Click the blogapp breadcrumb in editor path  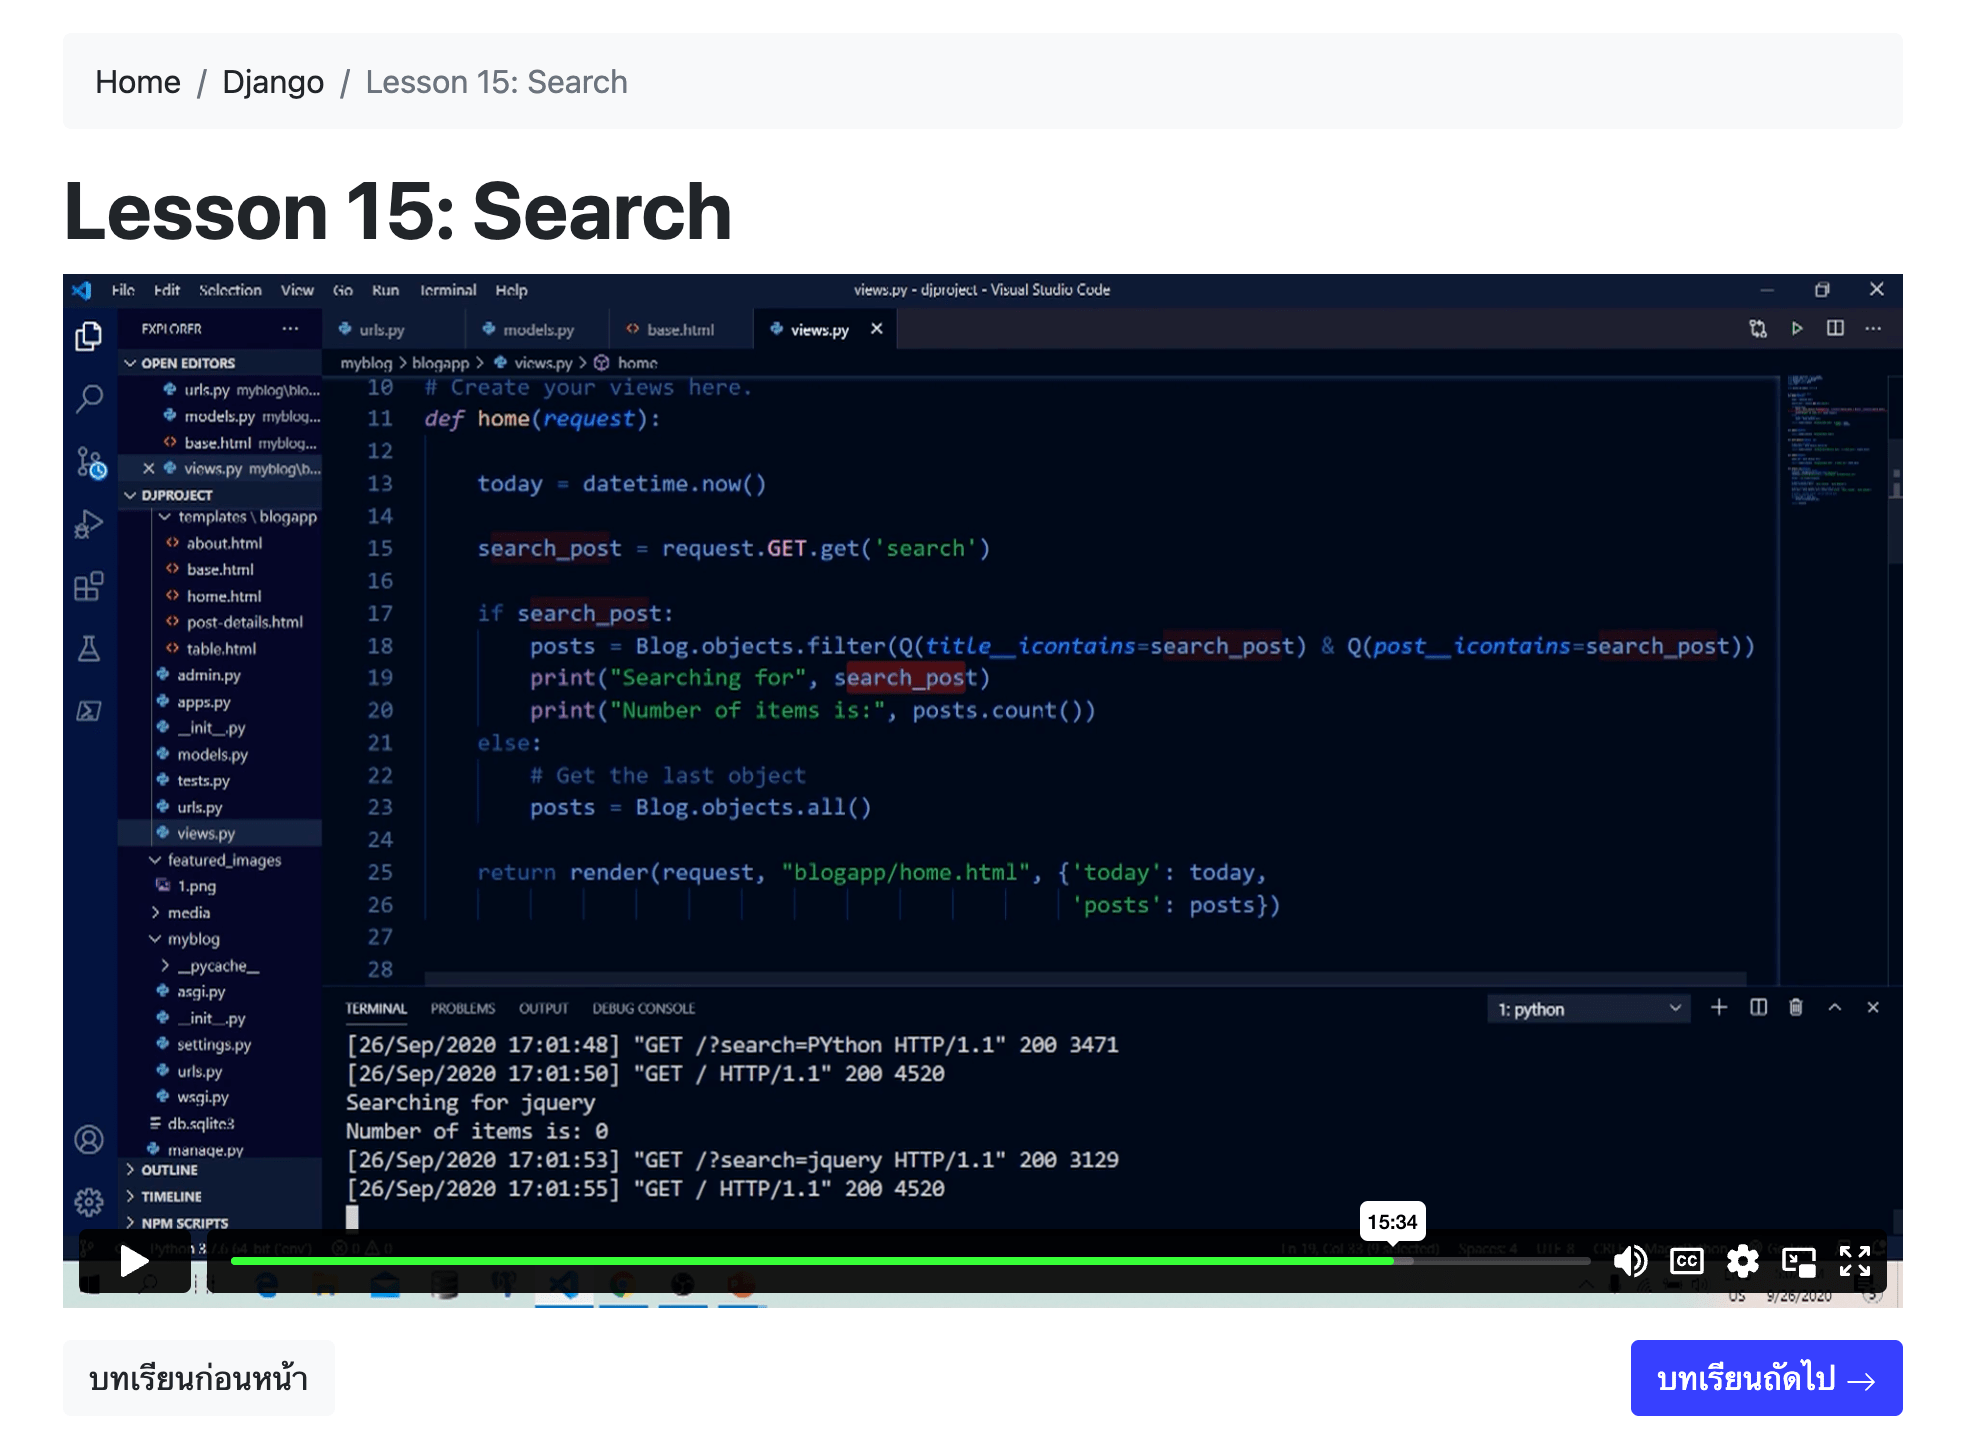coord(440,363)
